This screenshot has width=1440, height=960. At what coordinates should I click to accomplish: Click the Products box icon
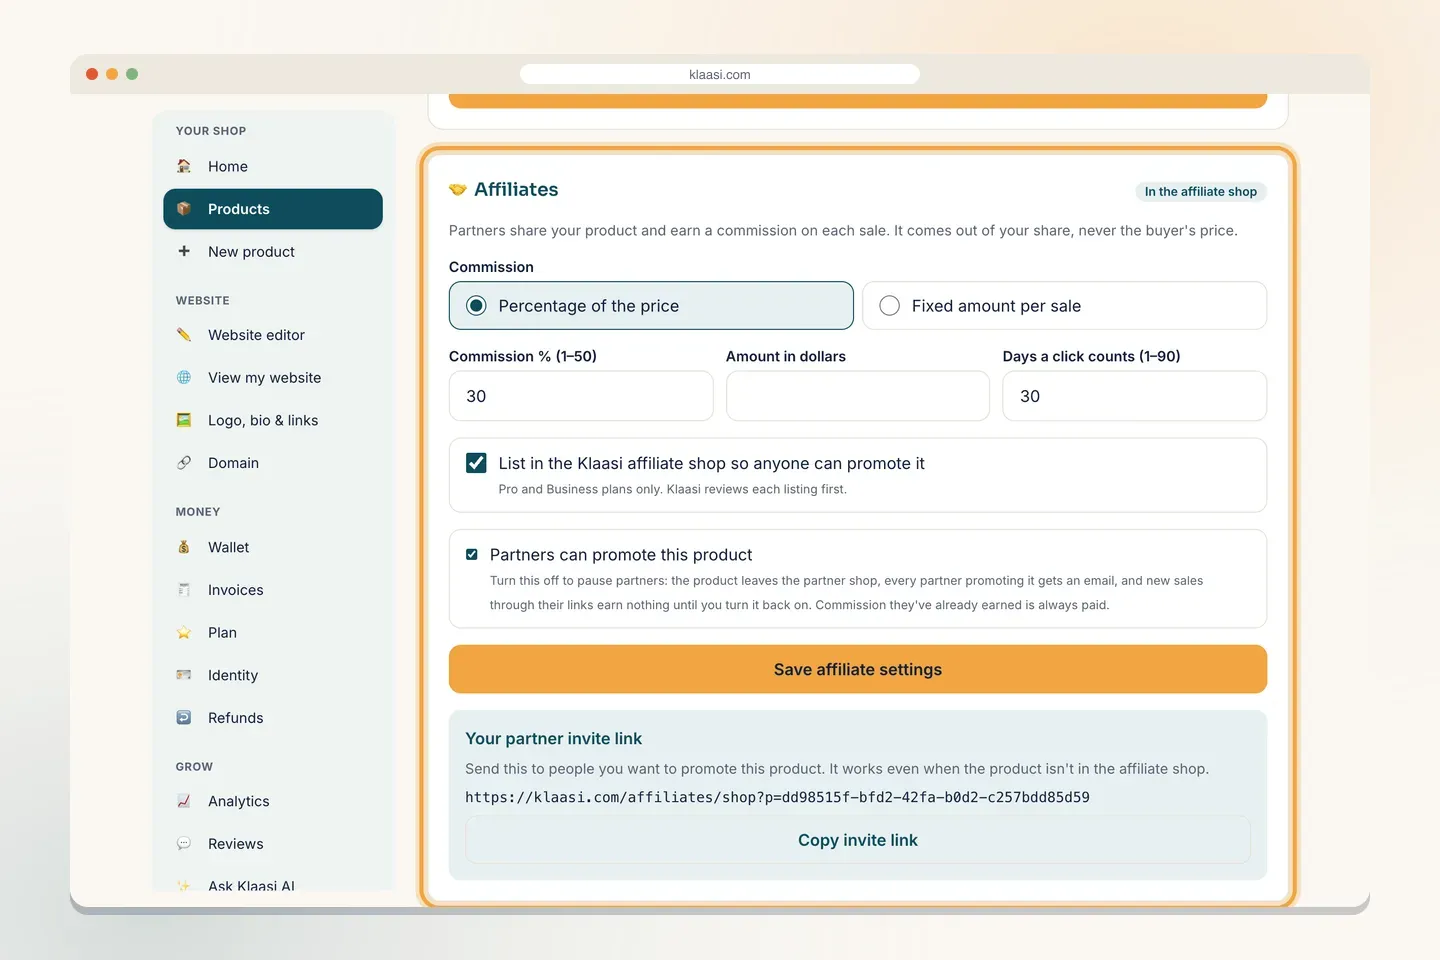[x=184, y=209]
